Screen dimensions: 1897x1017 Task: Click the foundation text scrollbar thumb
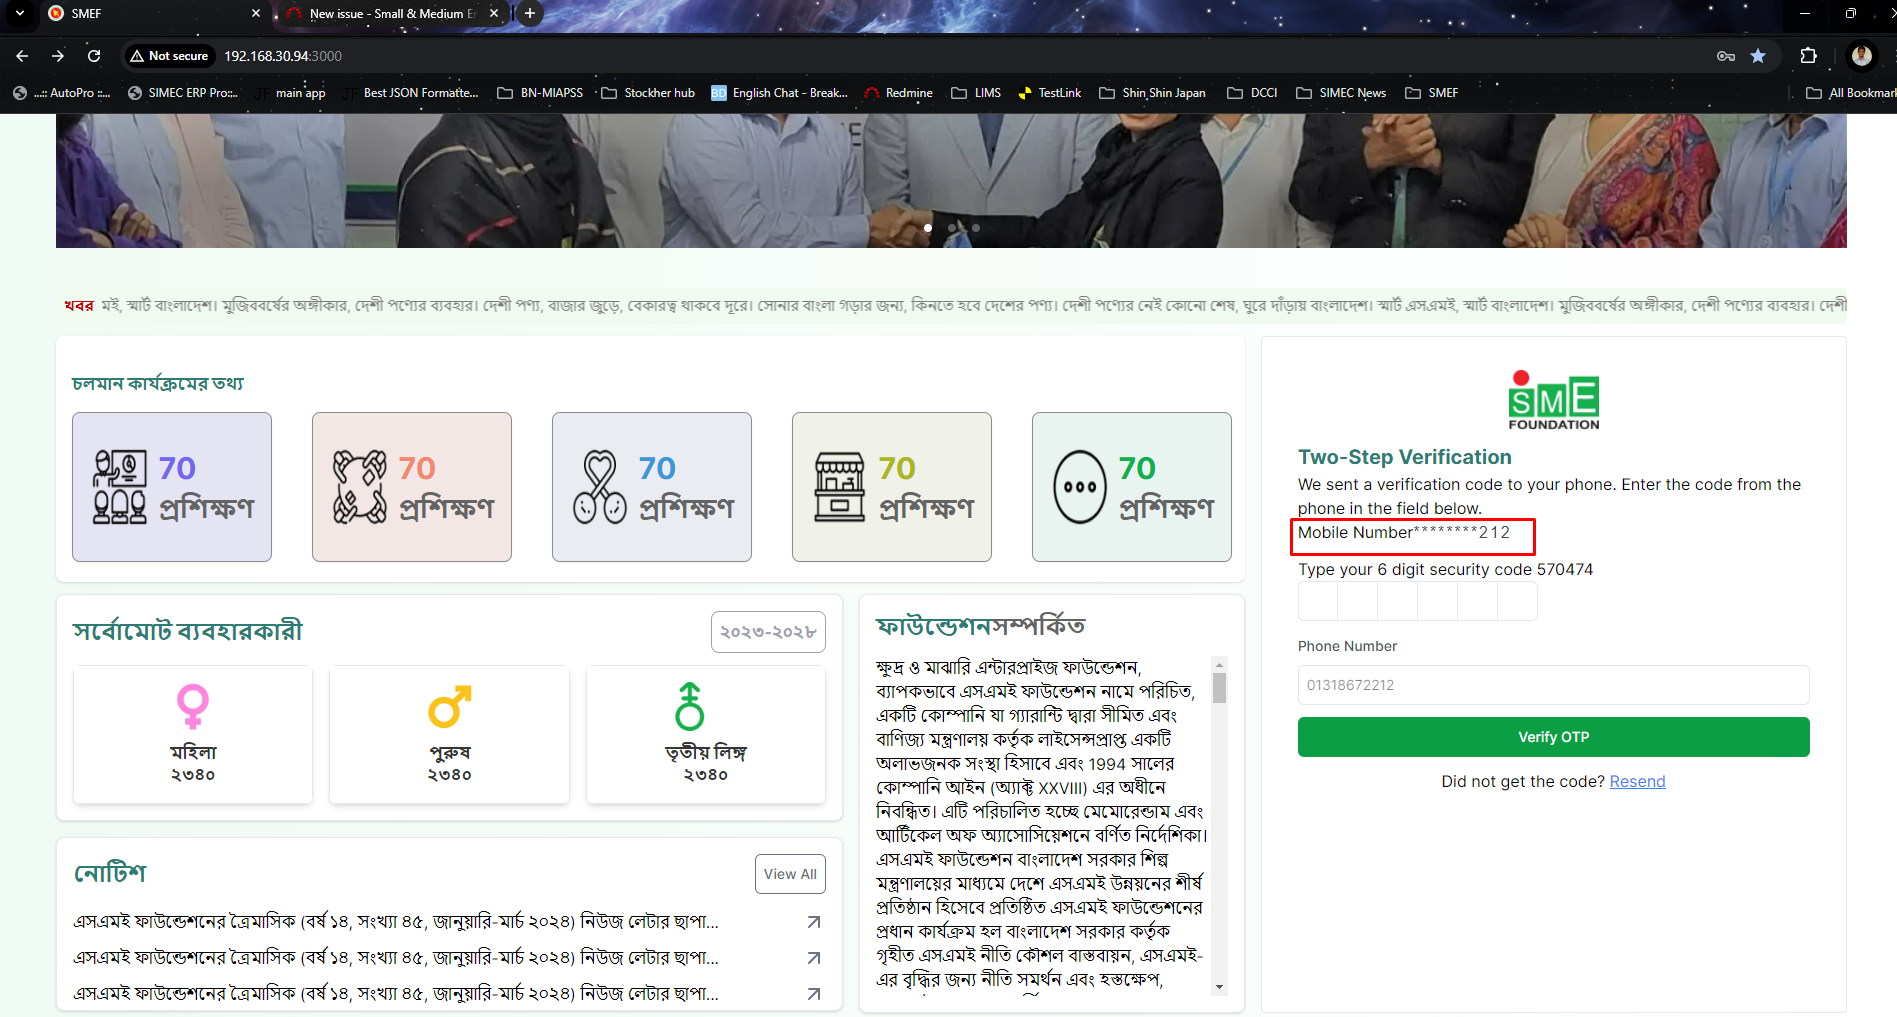point(1219,688)
